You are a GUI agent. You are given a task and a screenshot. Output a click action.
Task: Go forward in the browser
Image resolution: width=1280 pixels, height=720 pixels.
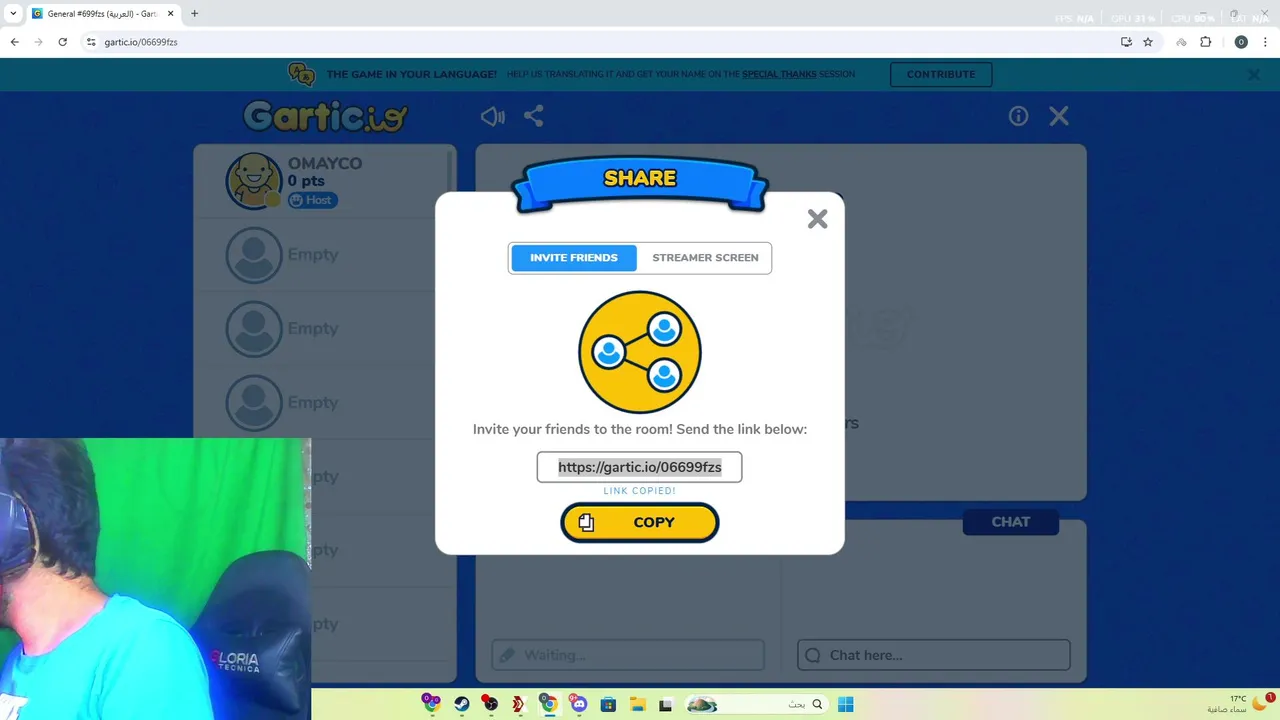click(39, 42)
